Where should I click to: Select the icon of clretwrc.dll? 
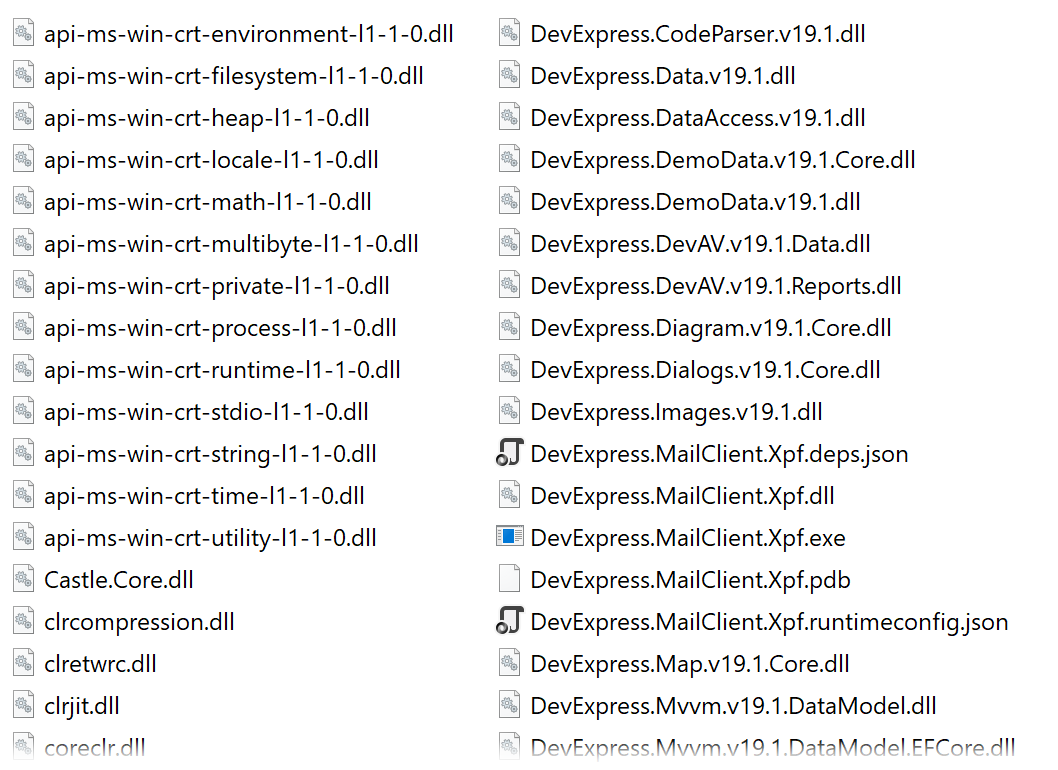click(24, 663)
